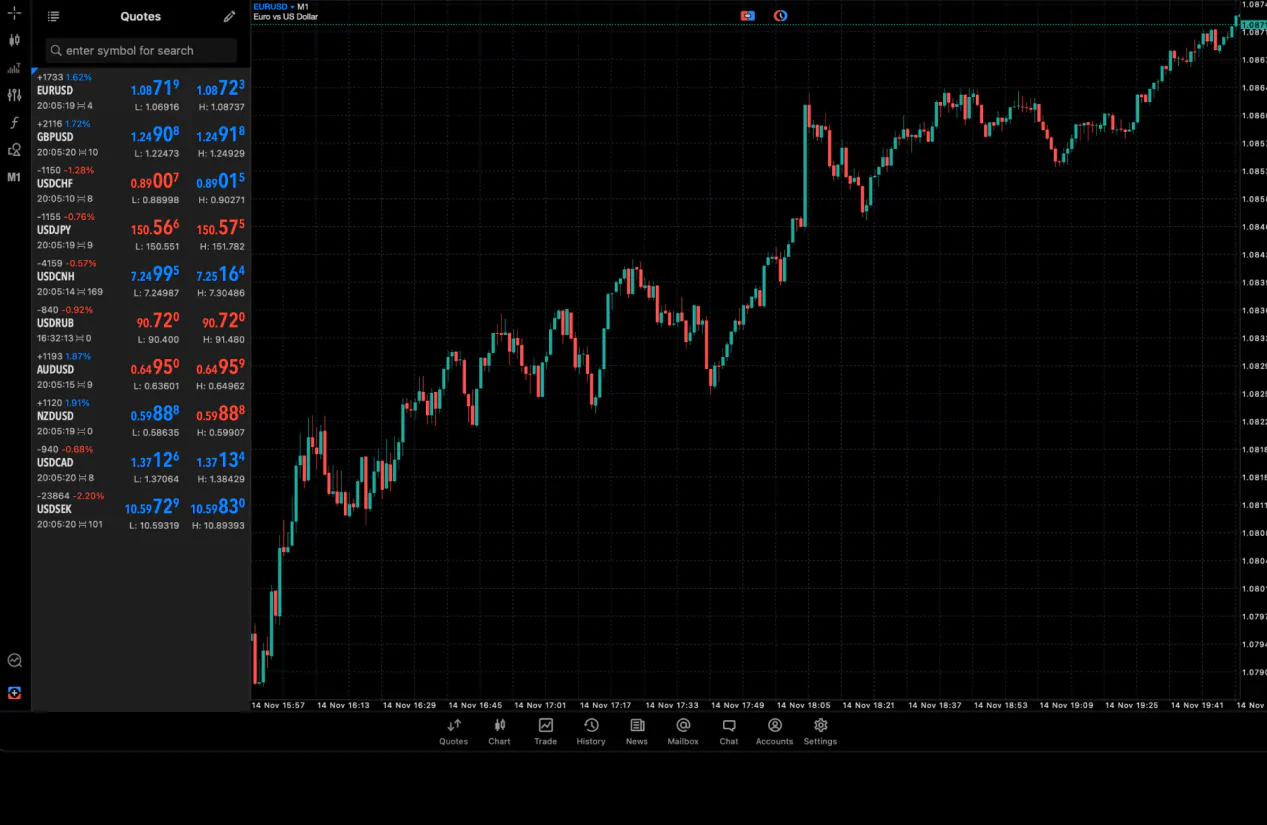The image size is (1267, 825).
Task: Open the indicators function (f) icon
Action: (x=14, y=122)
